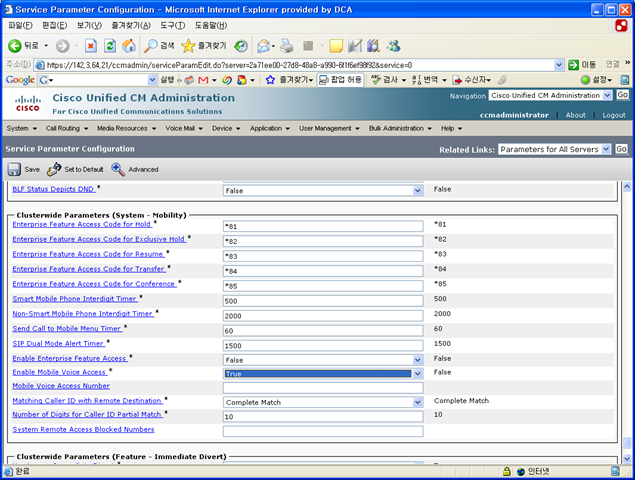Click the Set to Default icon
This screenshot has height=480, width=635.
(54, 169)
